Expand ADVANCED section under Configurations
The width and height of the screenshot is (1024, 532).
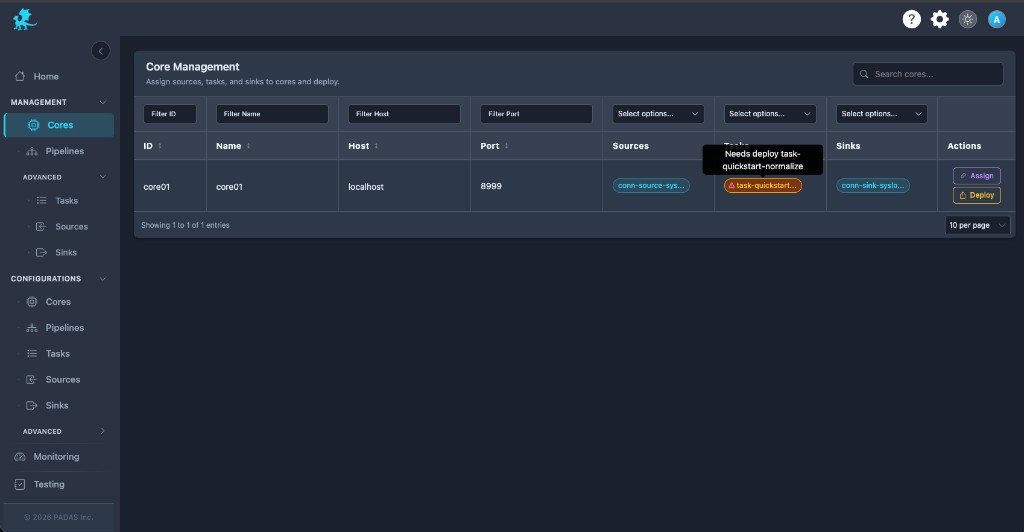(103, 431)
